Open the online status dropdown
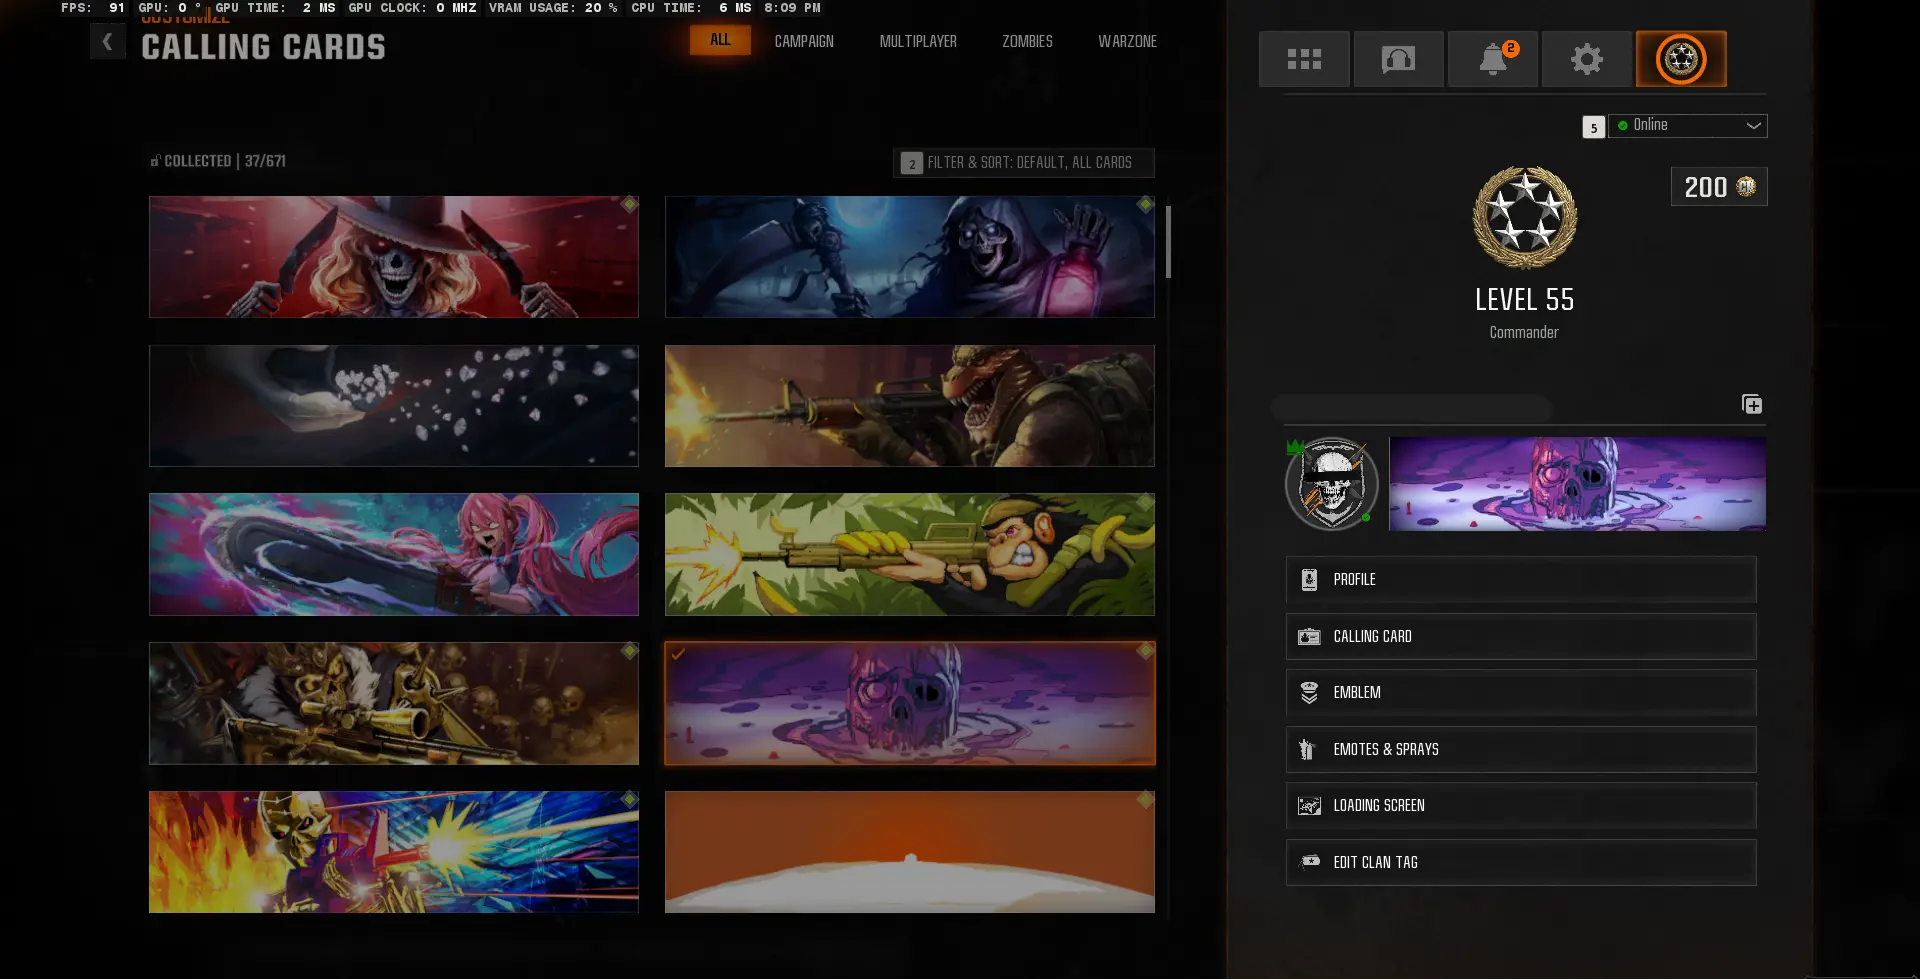1920x979 pixels. (1688, 126)
